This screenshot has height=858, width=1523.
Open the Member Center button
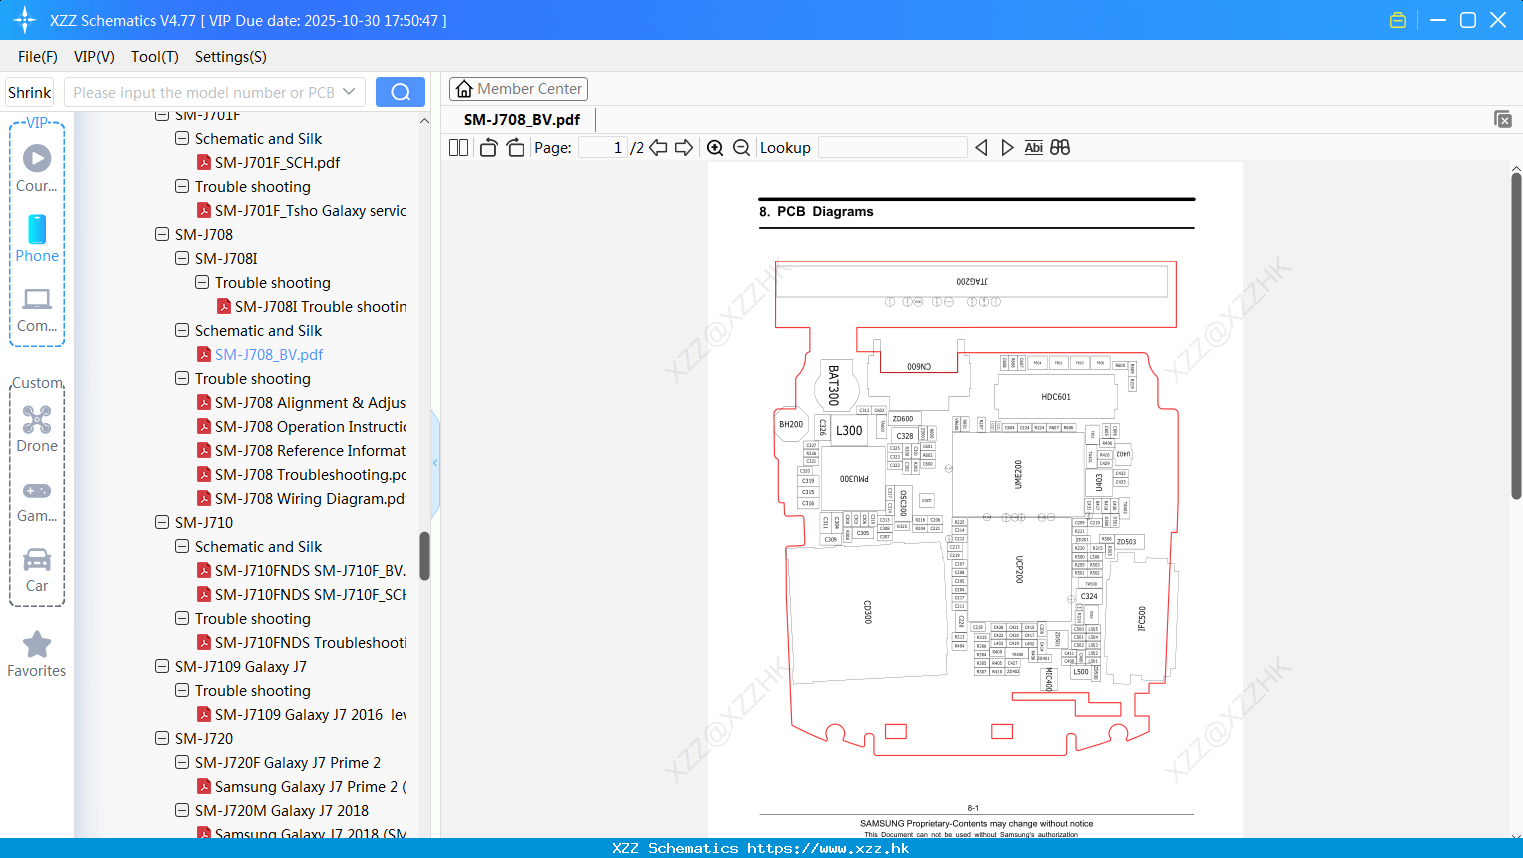click(518, 89)
